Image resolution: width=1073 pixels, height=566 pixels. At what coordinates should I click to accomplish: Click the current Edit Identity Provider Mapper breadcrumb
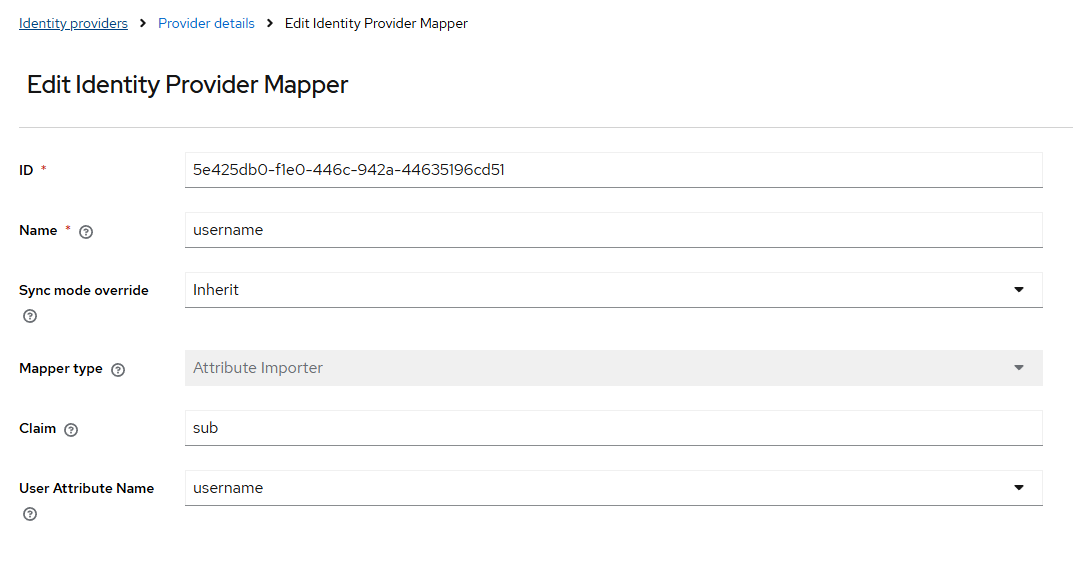[376, 23]
